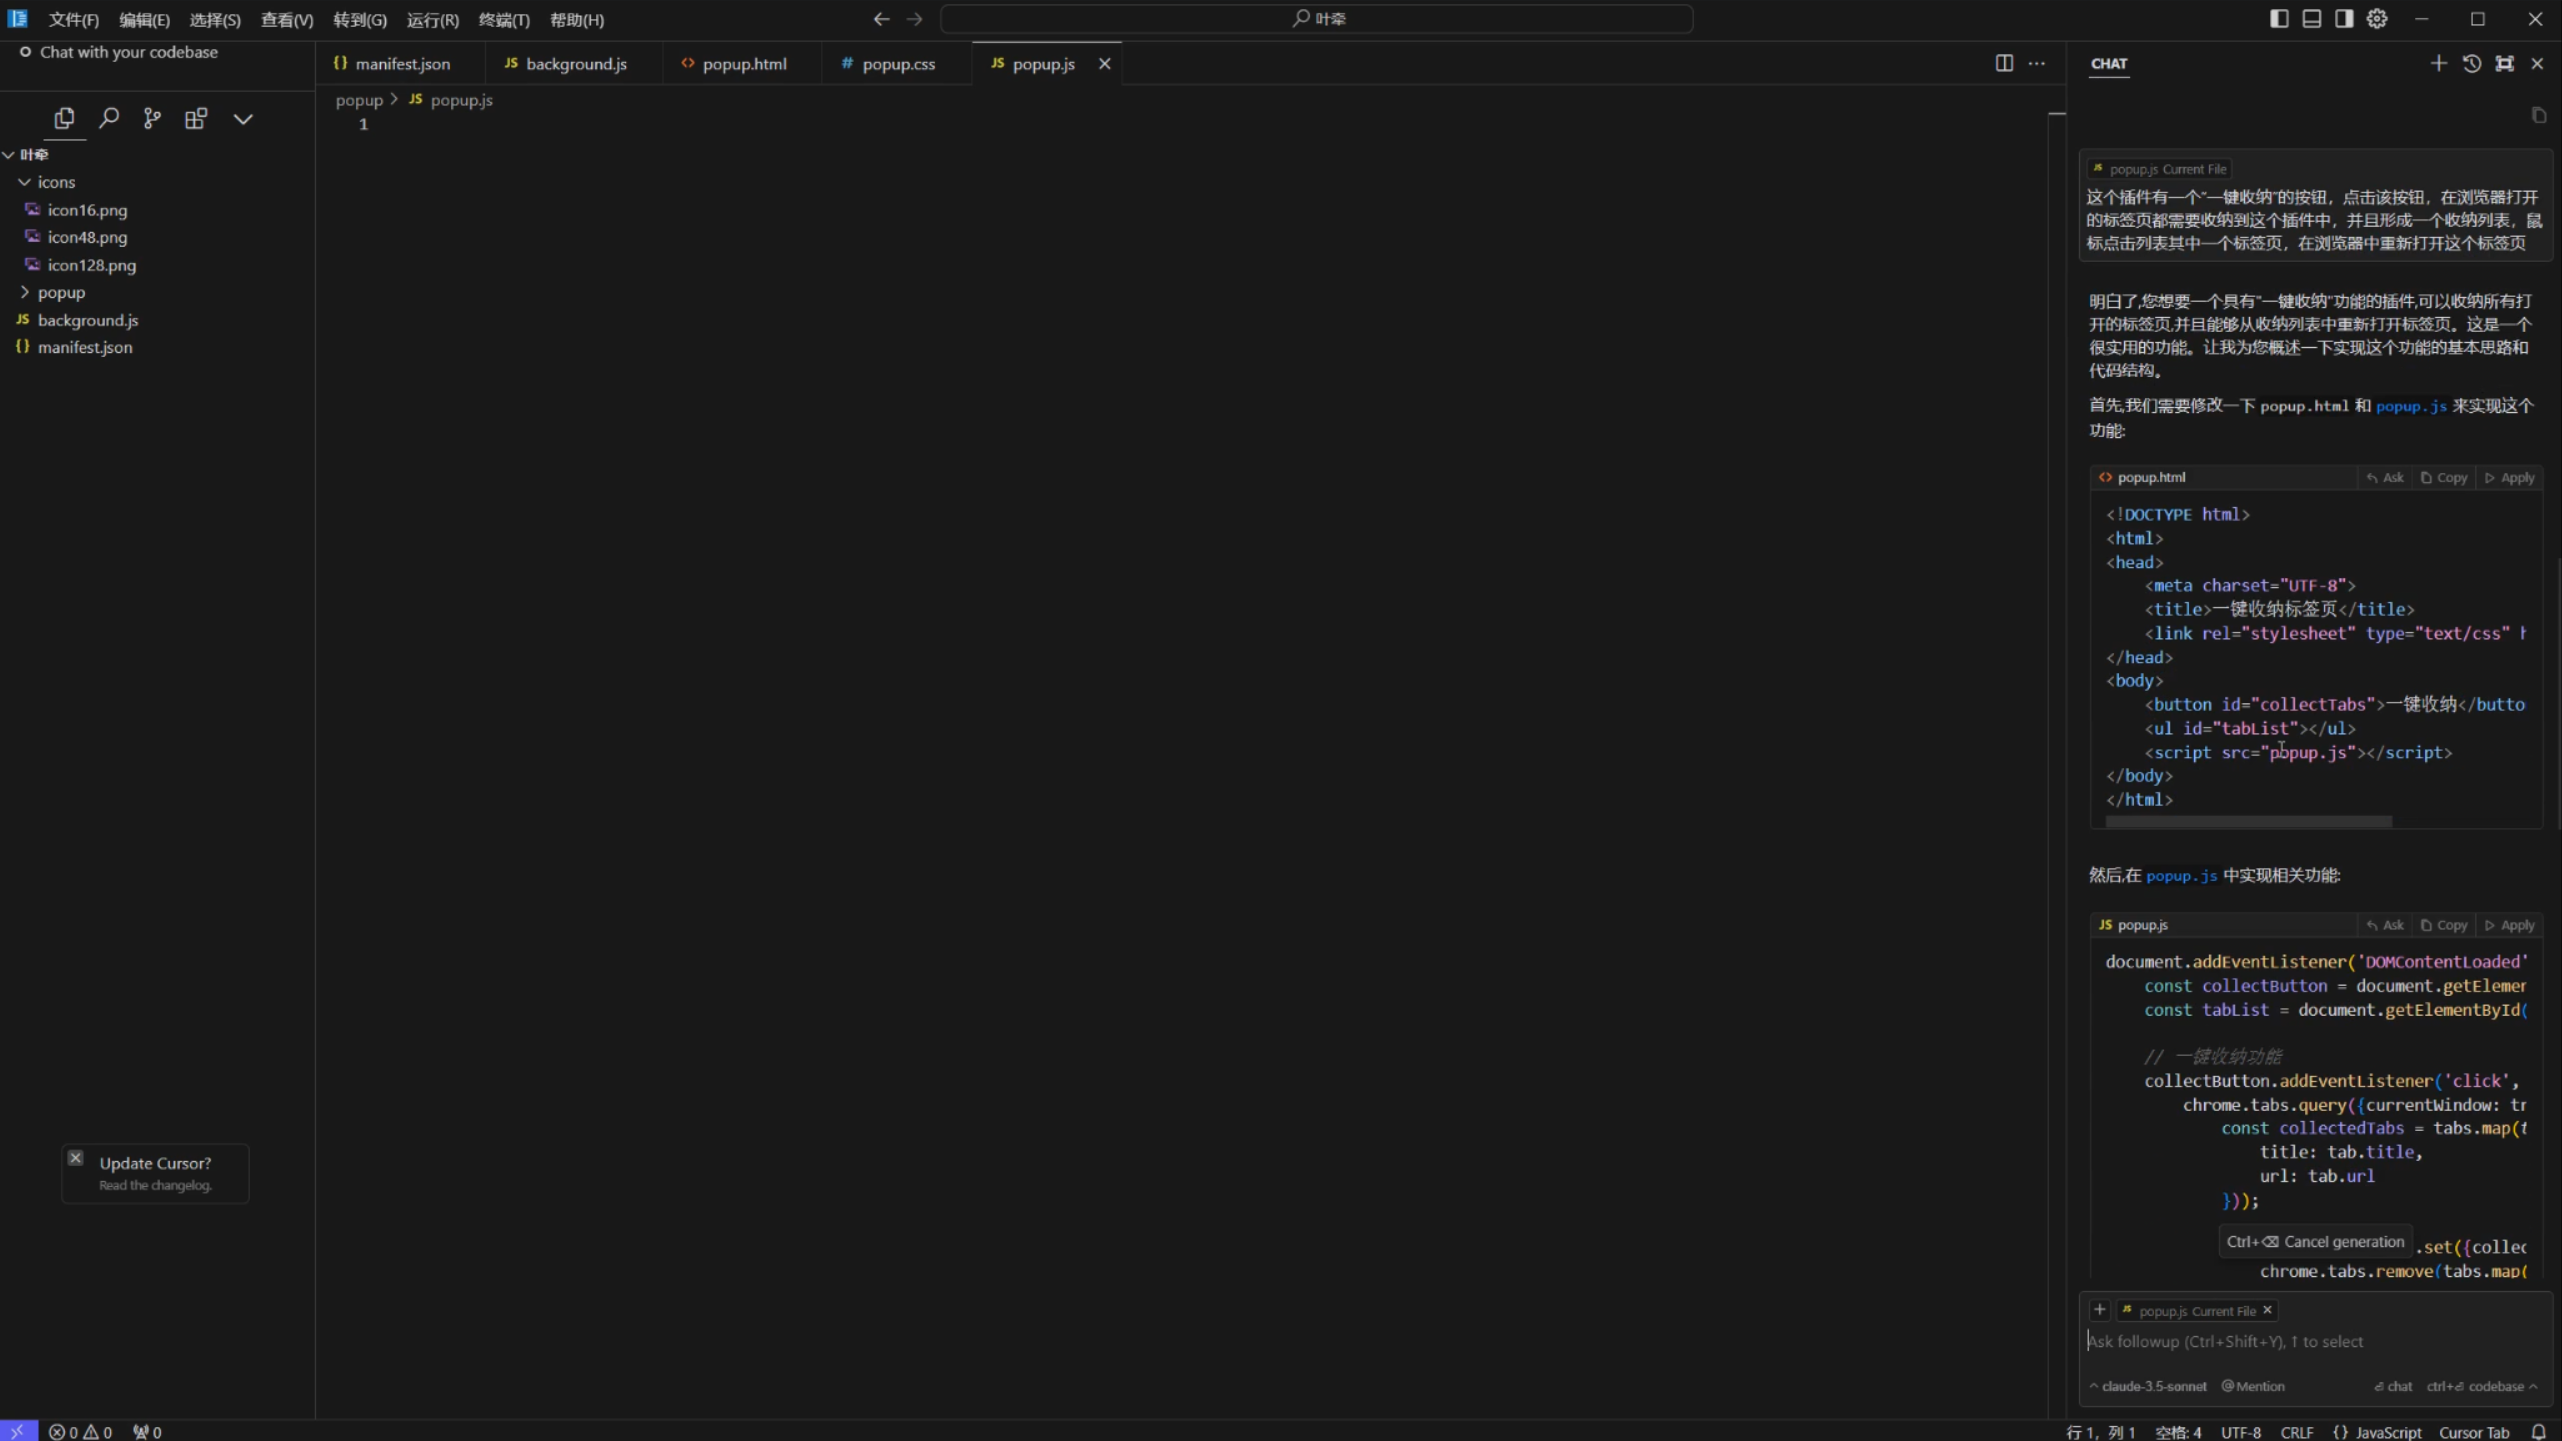Open the claude-3.5-sonnet model dropdown
This screenshot has height=1441, width=2562.
[2148, 1386]
